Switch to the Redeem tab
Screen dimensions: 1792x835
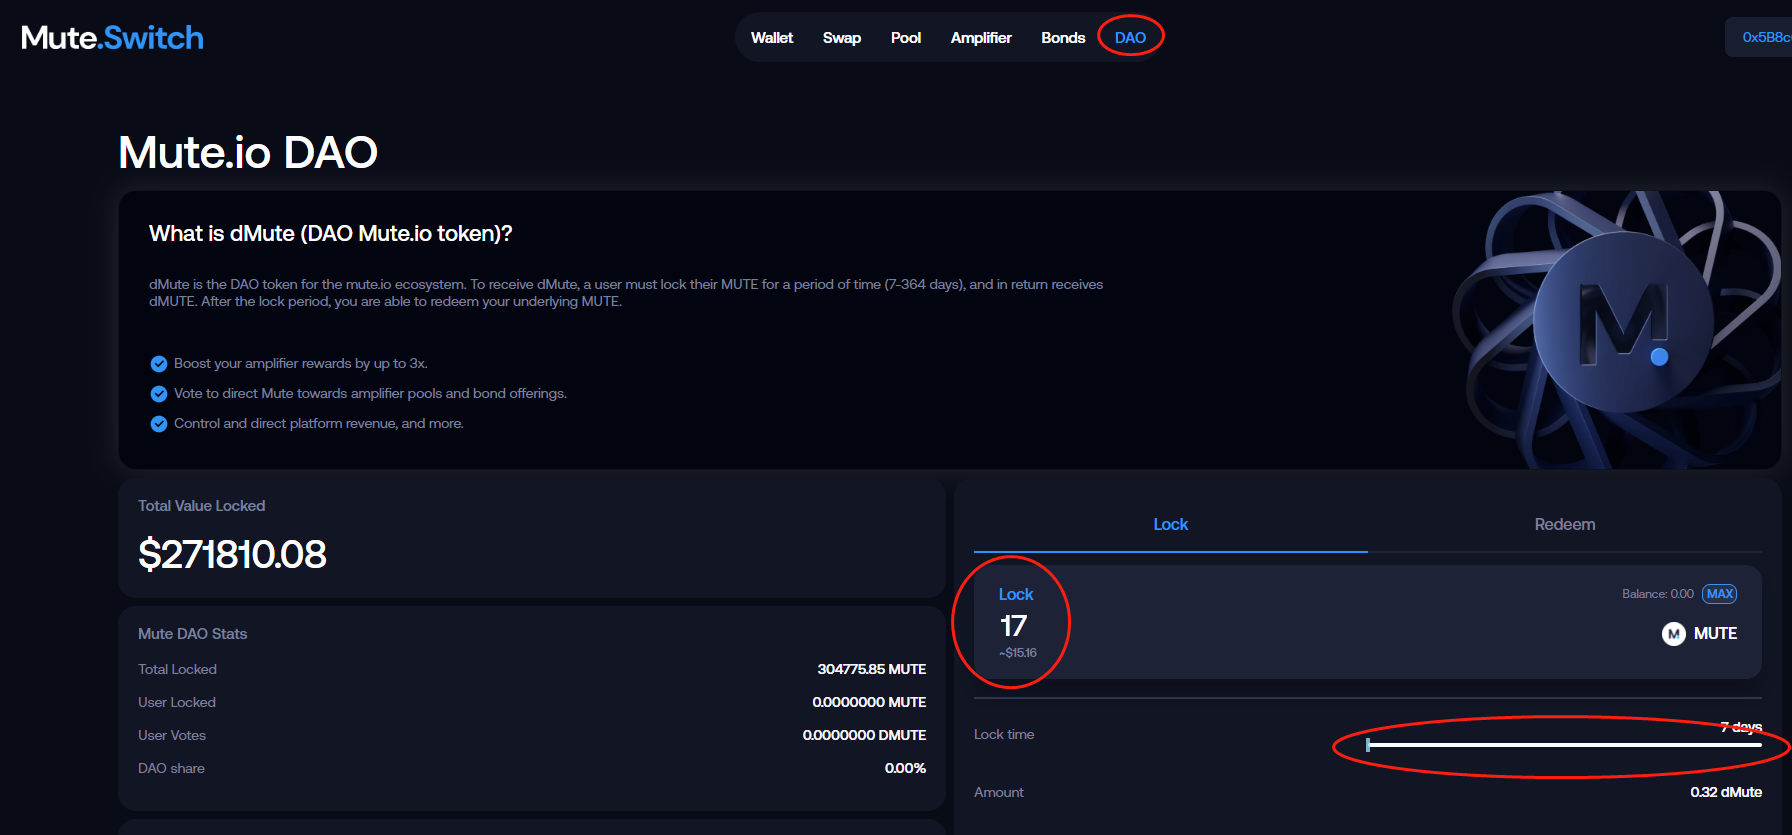point(1564,525)
